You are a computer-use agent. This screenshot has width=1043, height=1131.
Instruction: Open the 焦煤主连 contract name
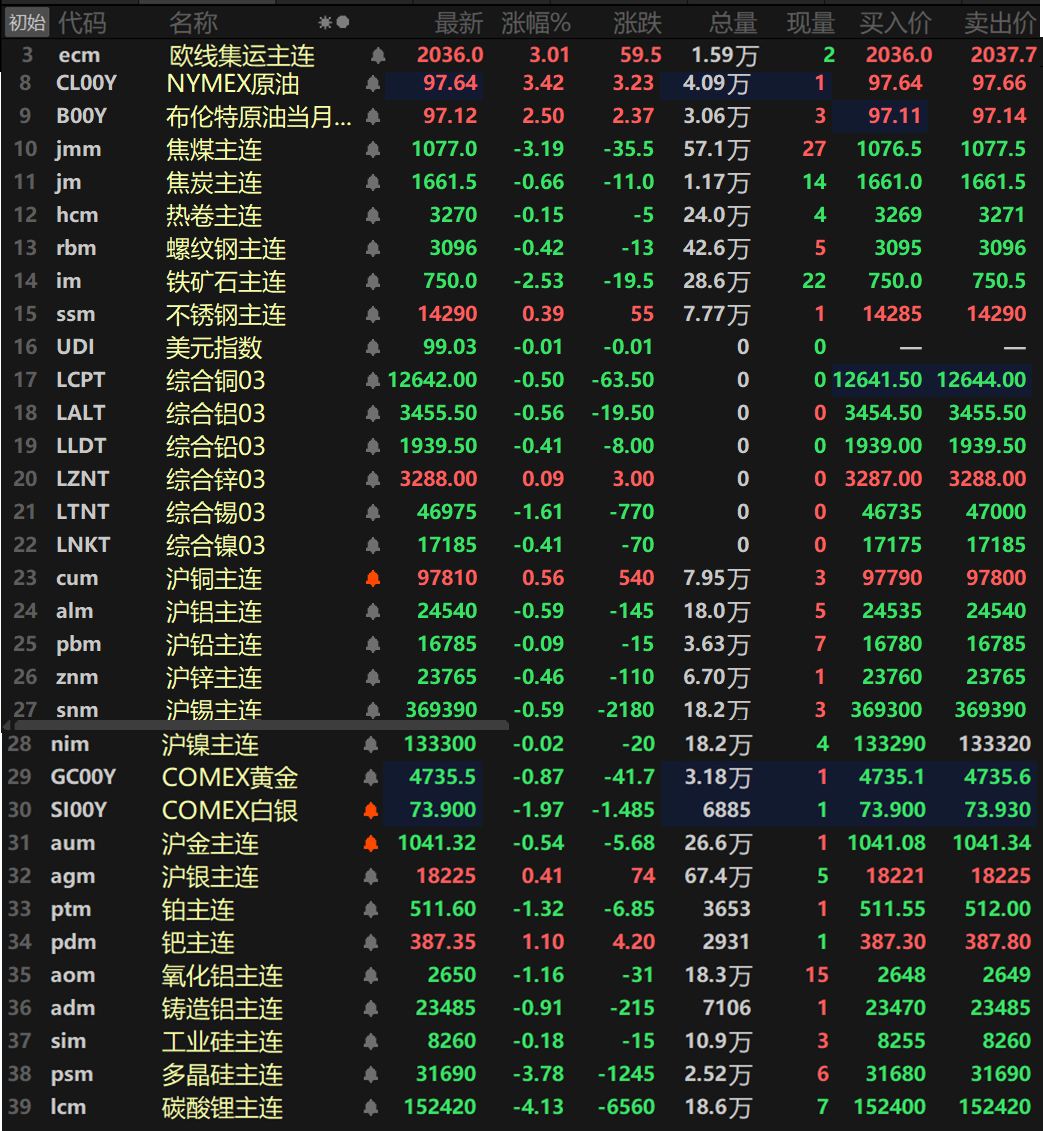[x=214, y=150]
